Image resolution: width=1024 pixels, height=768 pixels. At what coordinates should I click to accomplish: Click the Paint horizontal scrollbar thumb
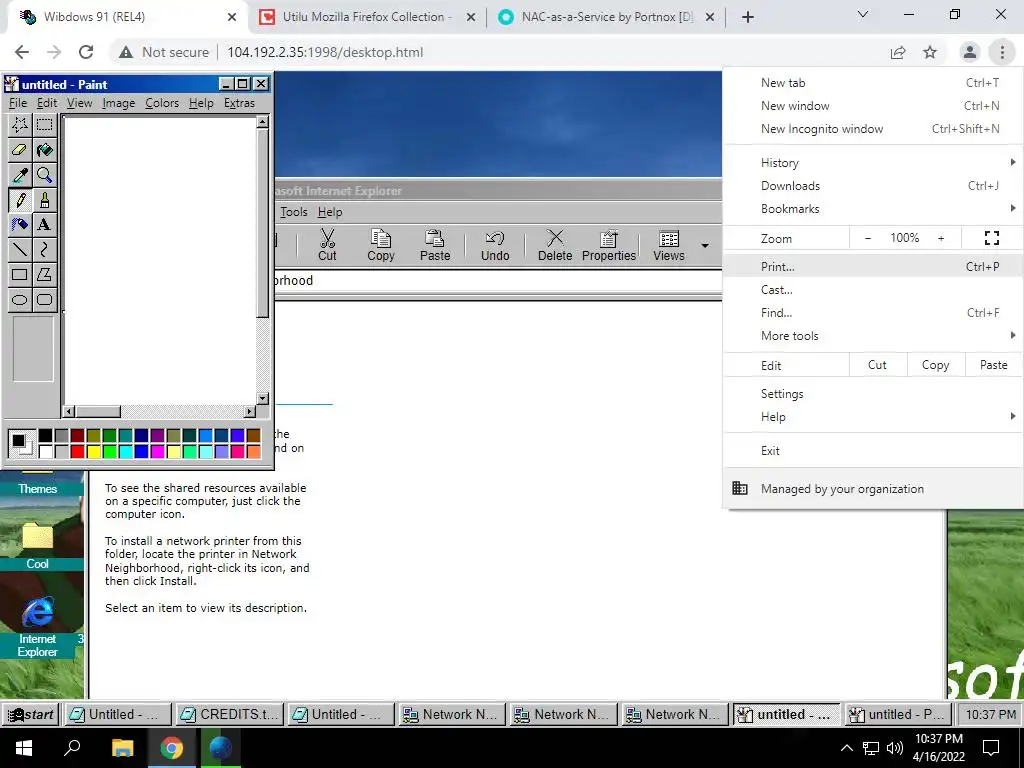pyautogui.click(x=98, y=411)
